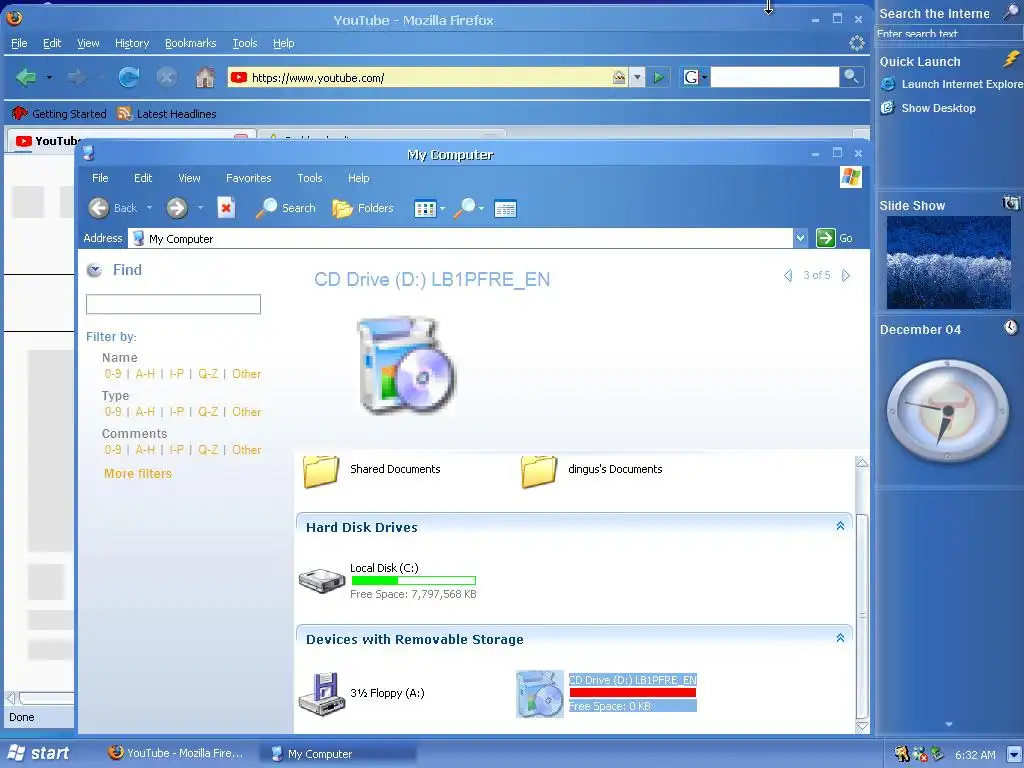Select Shared Documents folder
This screenshot has width=1024, height=768.
(372, 470)
